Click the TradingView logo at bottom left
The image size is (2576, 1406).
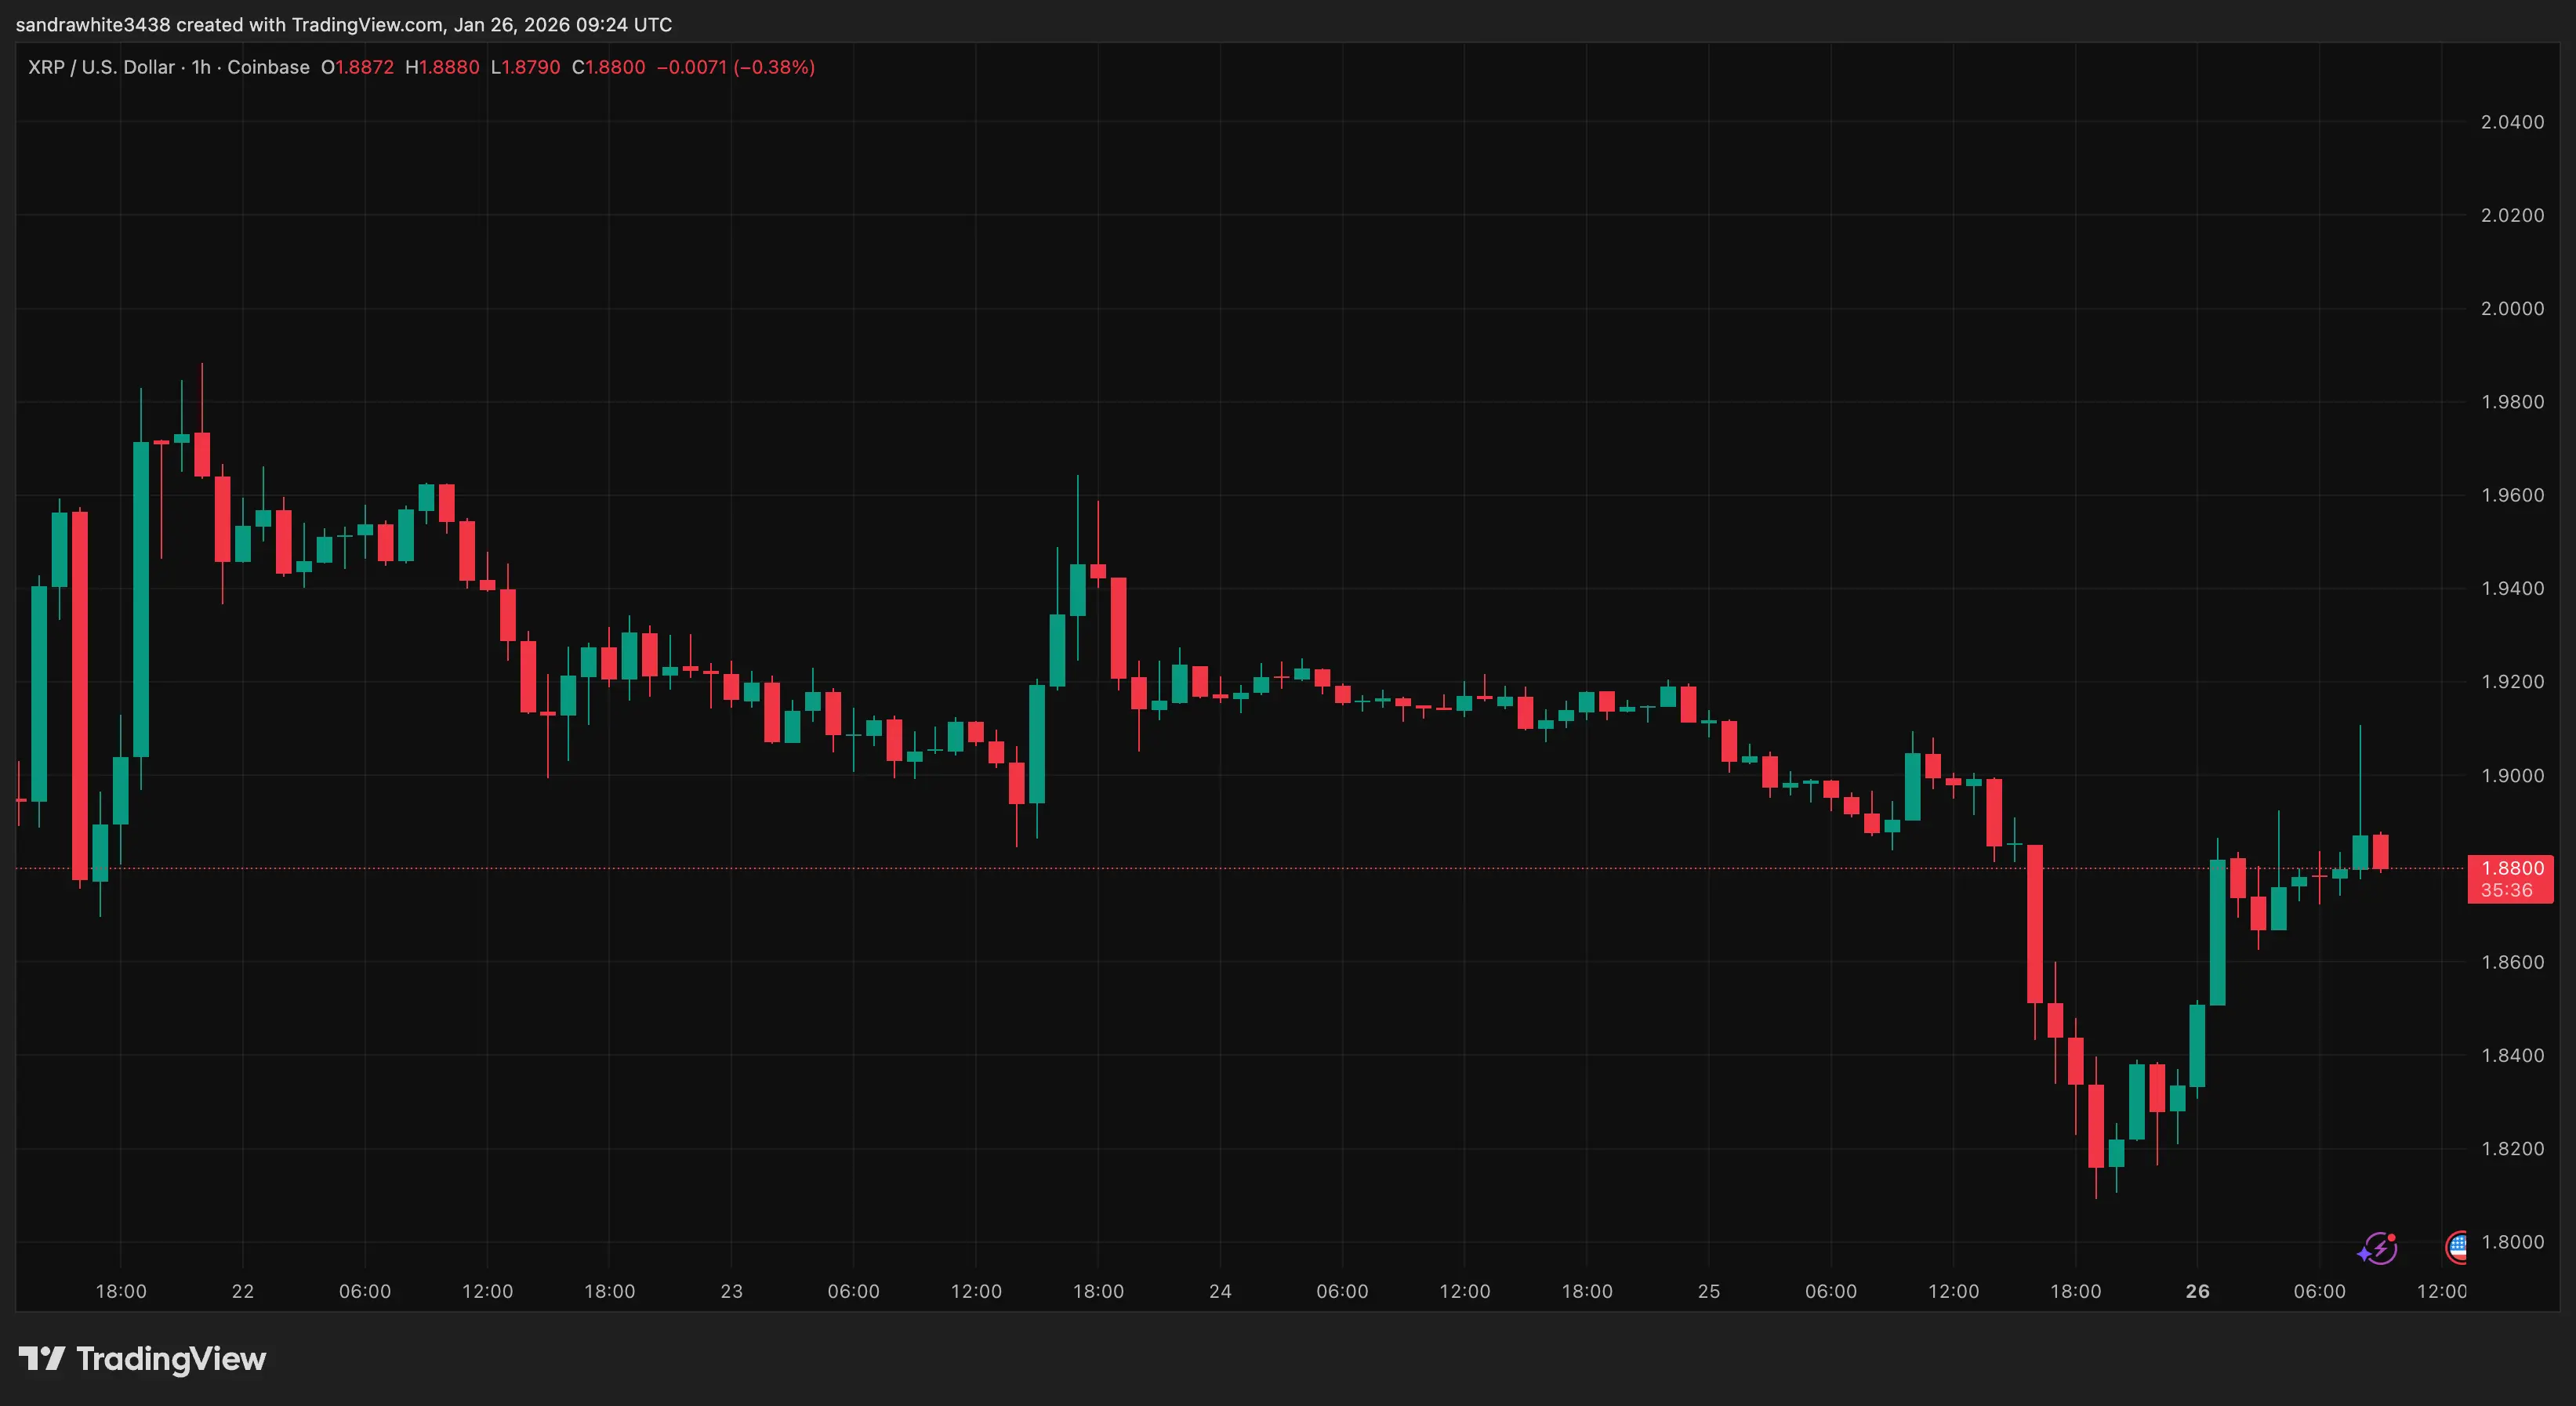coord(142,1358)
